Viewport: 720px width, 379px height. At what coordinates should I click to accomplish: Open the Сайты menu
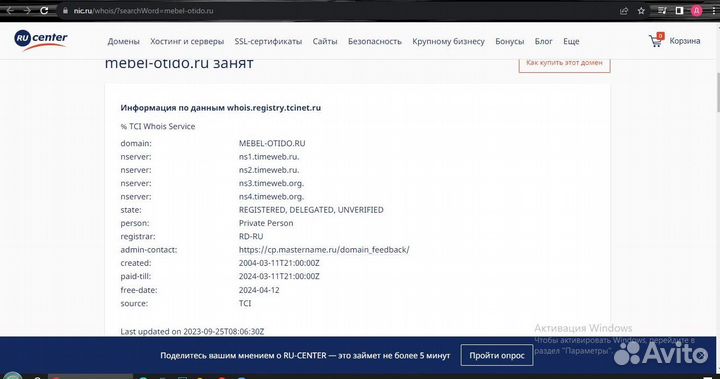[325, 41]
